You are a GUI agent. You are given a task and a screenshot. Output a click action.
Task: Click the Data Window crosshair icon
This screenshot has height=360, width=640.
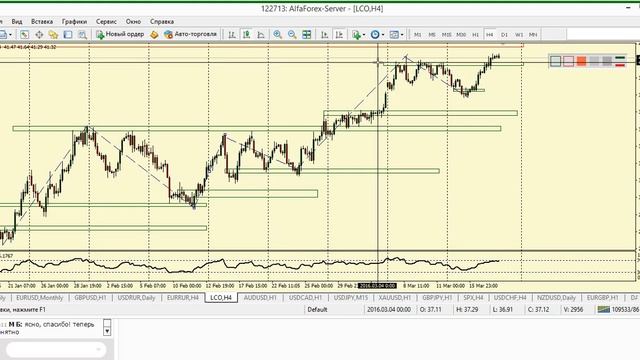[39, 35]
